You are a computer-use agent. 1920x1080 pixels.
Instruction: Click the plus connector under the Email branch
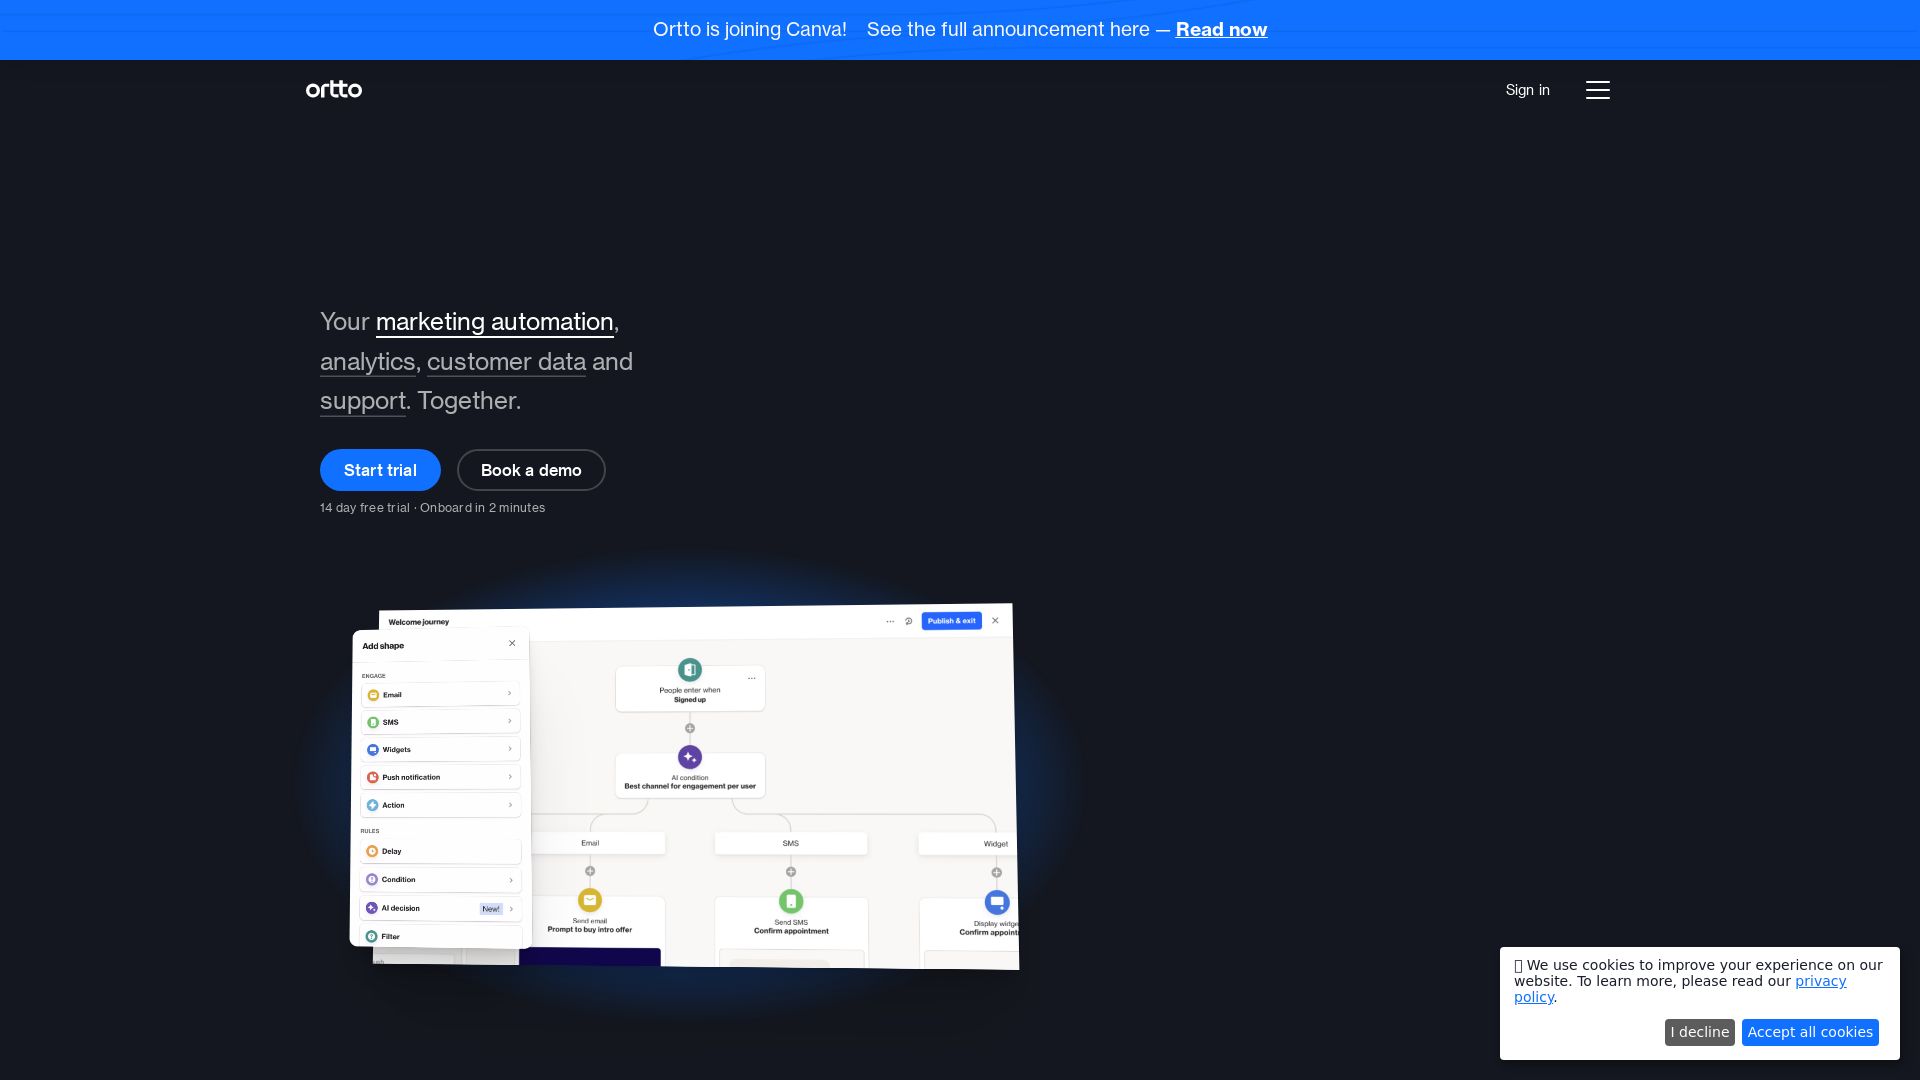point(590,871)
